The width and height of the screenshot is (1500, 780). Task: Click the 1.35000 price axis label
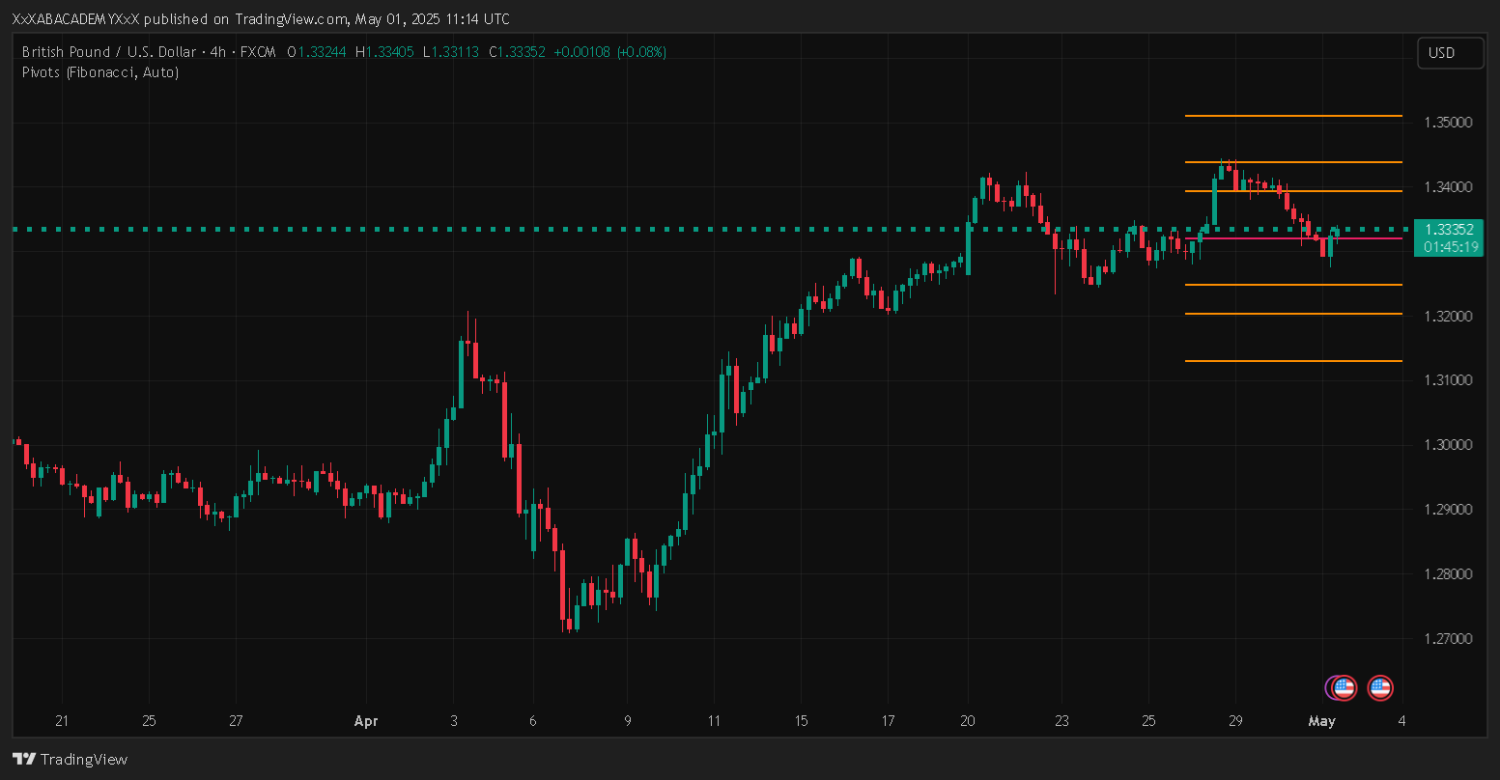tap(1446, 122)
